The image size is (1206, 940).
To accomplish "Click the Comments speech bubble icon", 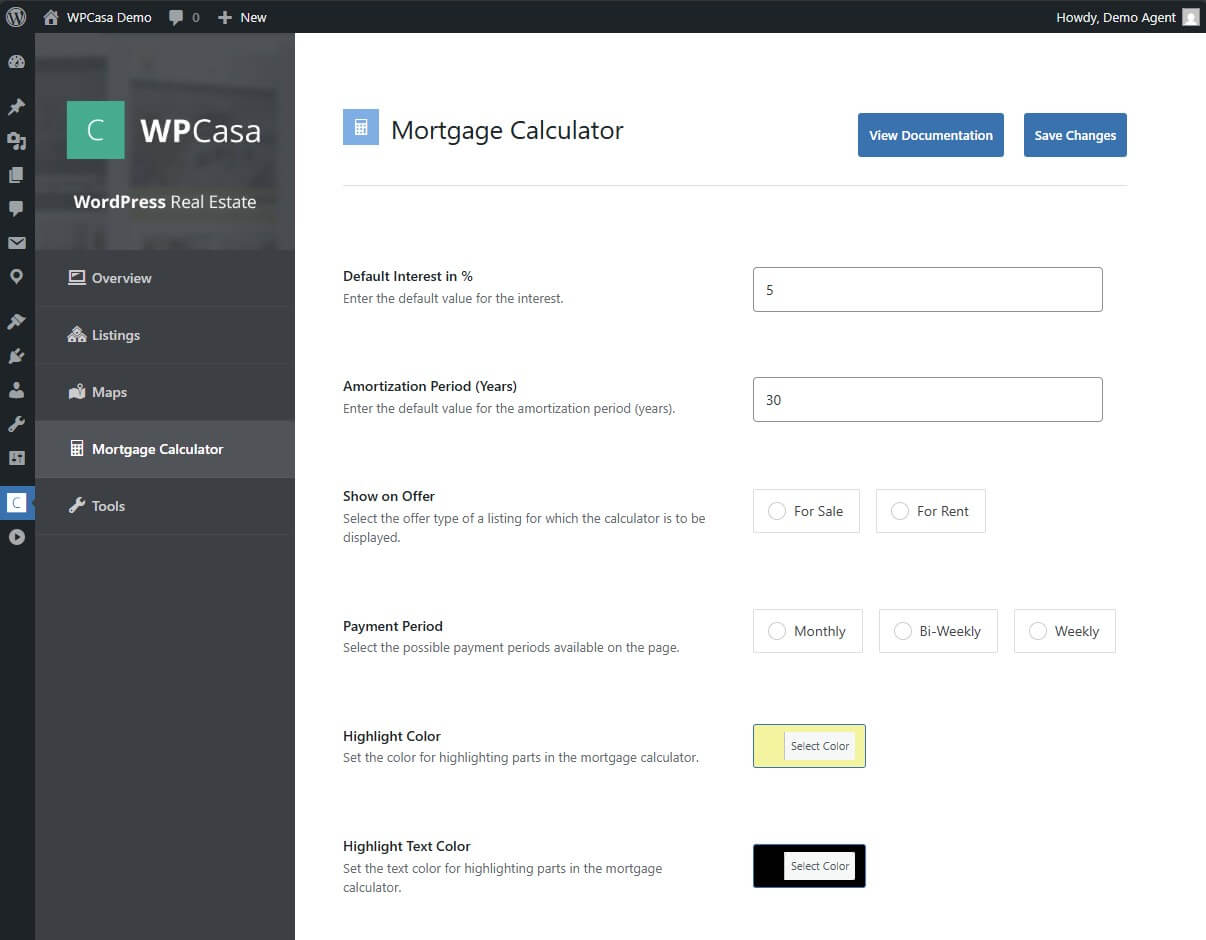I will tap(15, 208).
